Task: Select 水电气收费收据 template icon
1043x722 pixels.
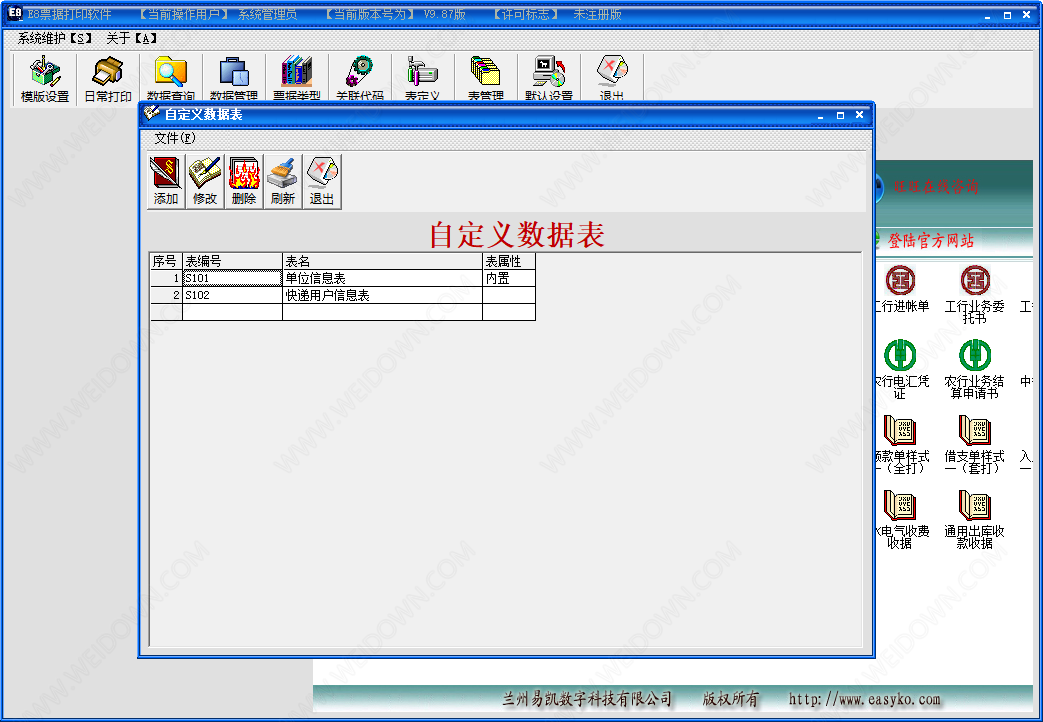Action: click(x=900, y=520)
